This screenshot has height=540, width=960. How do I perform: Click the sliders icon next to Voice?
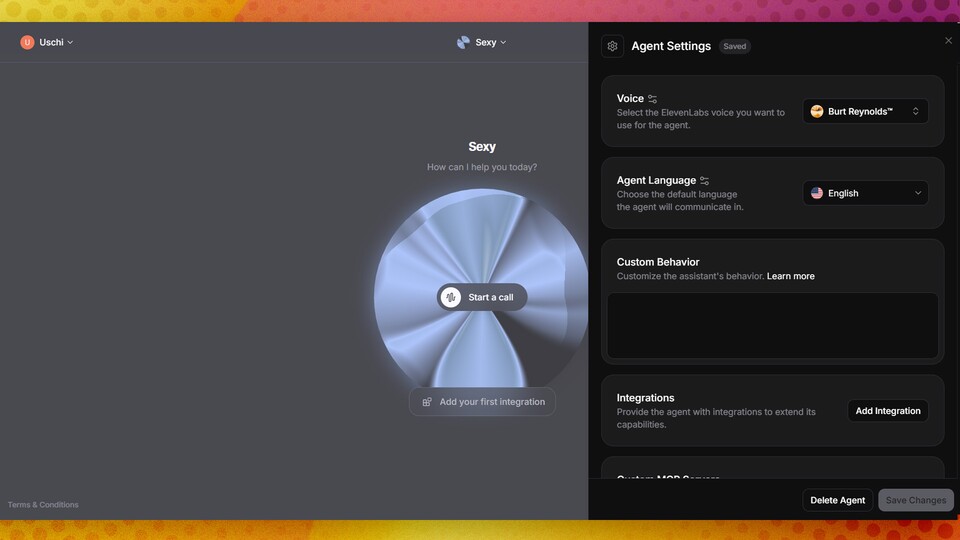point(653,99)
